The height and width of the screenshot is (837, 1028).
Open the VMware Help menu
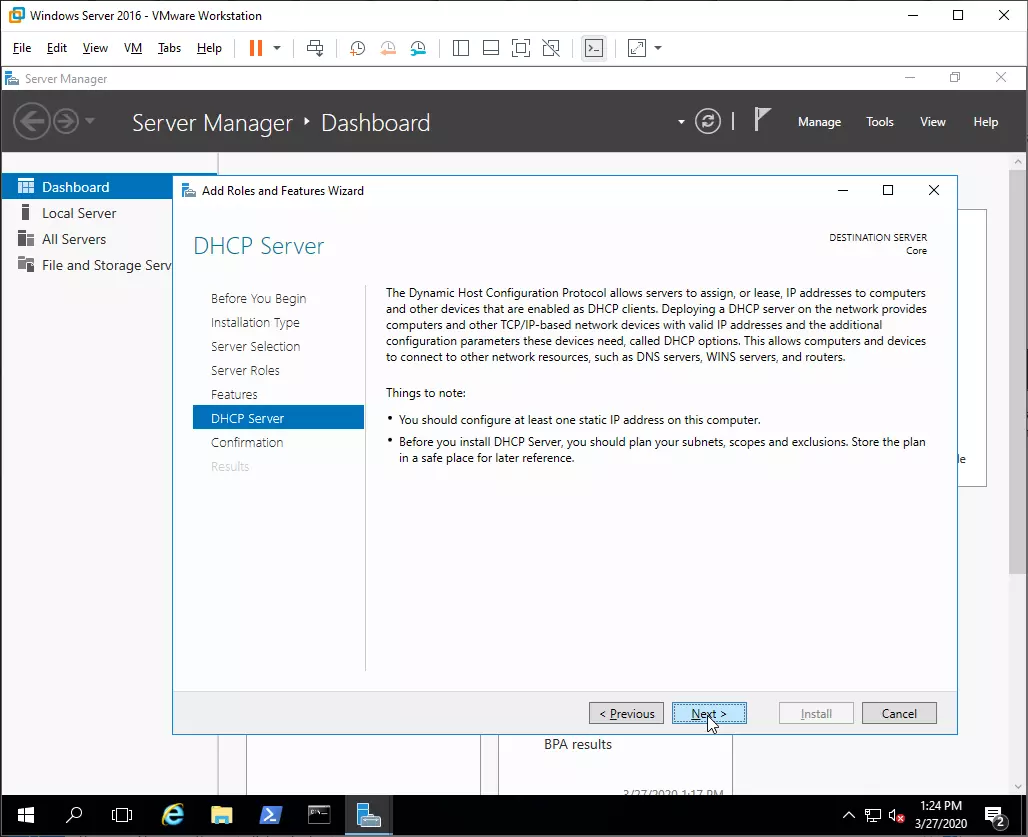coord(209,48)
